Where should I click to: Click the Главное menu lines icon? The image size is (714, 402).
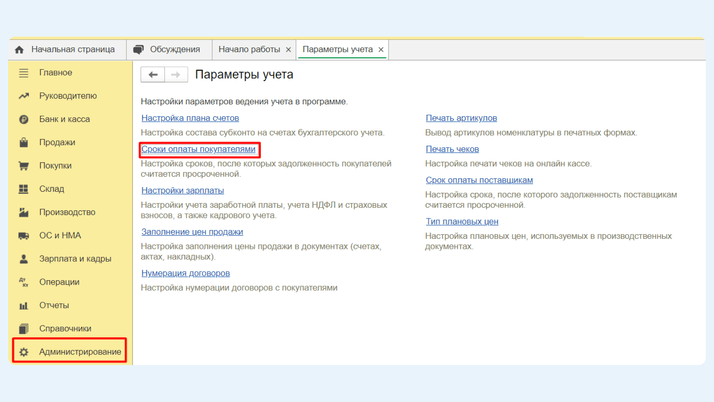24,73
